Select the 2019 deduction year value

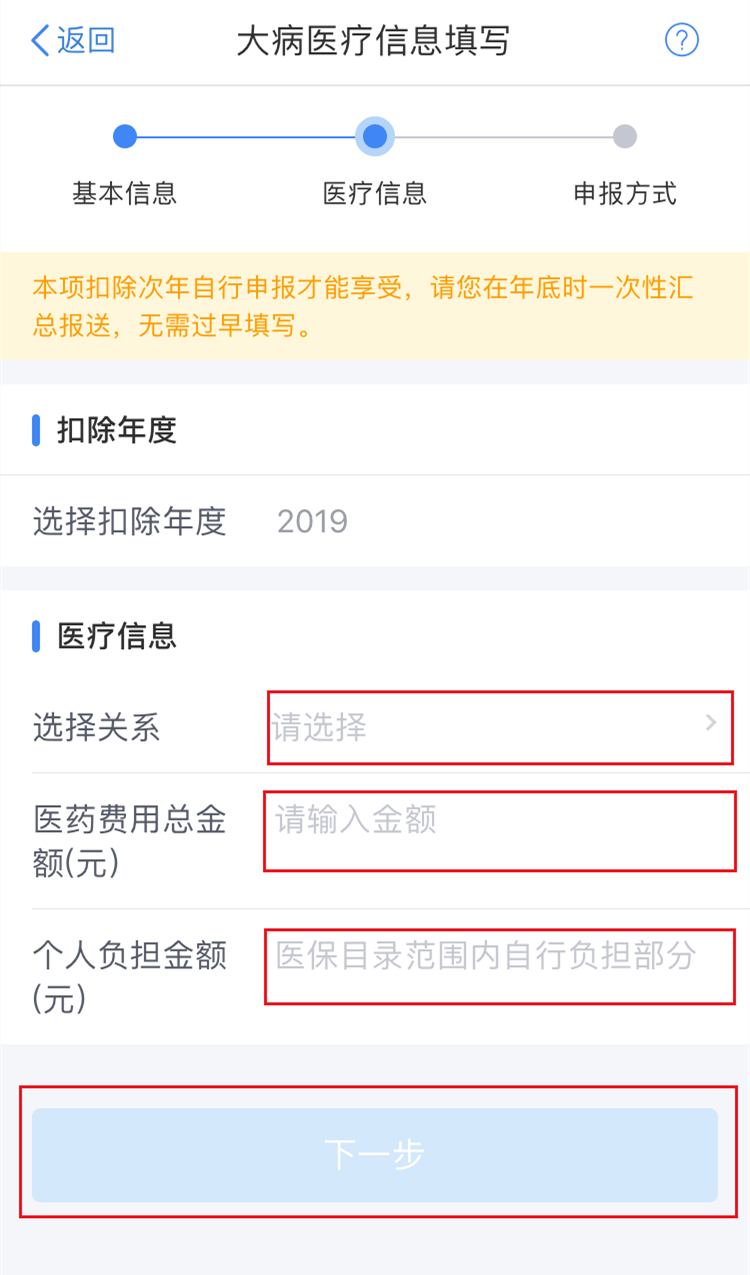click(313, 521)
